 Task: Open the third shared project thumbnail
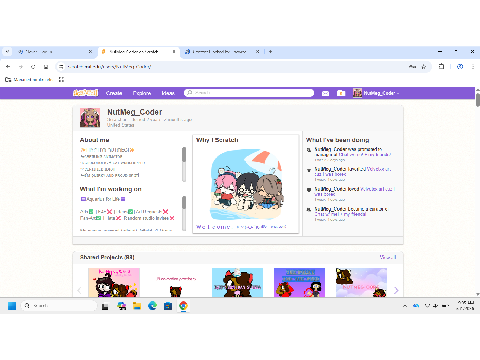point(237,282)
